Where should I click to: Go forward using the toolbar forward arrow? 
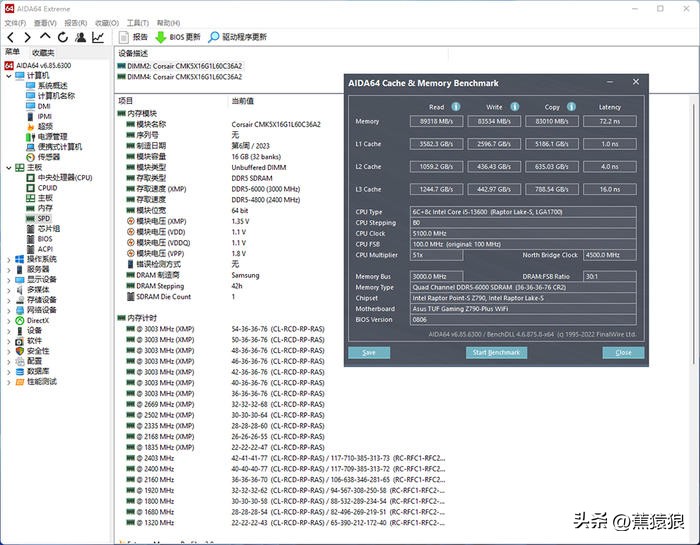(x=28, y=37)
